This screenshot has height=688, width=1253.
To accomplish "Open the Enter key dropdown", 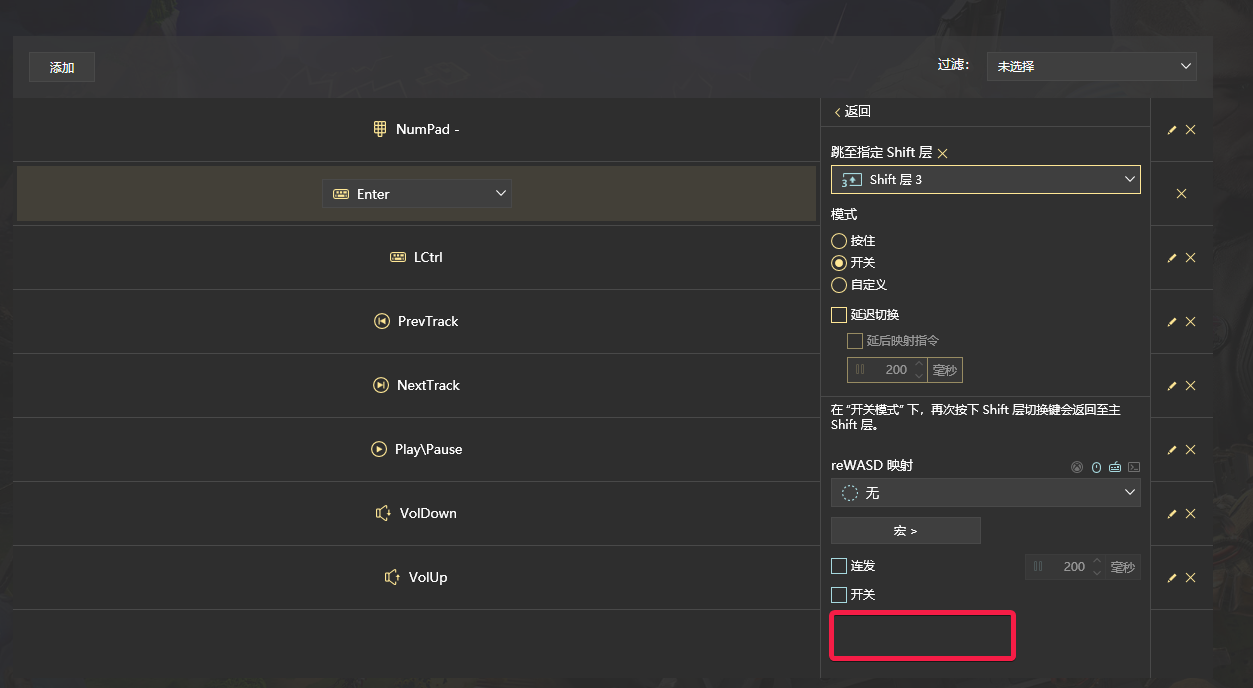I will 417,194.
